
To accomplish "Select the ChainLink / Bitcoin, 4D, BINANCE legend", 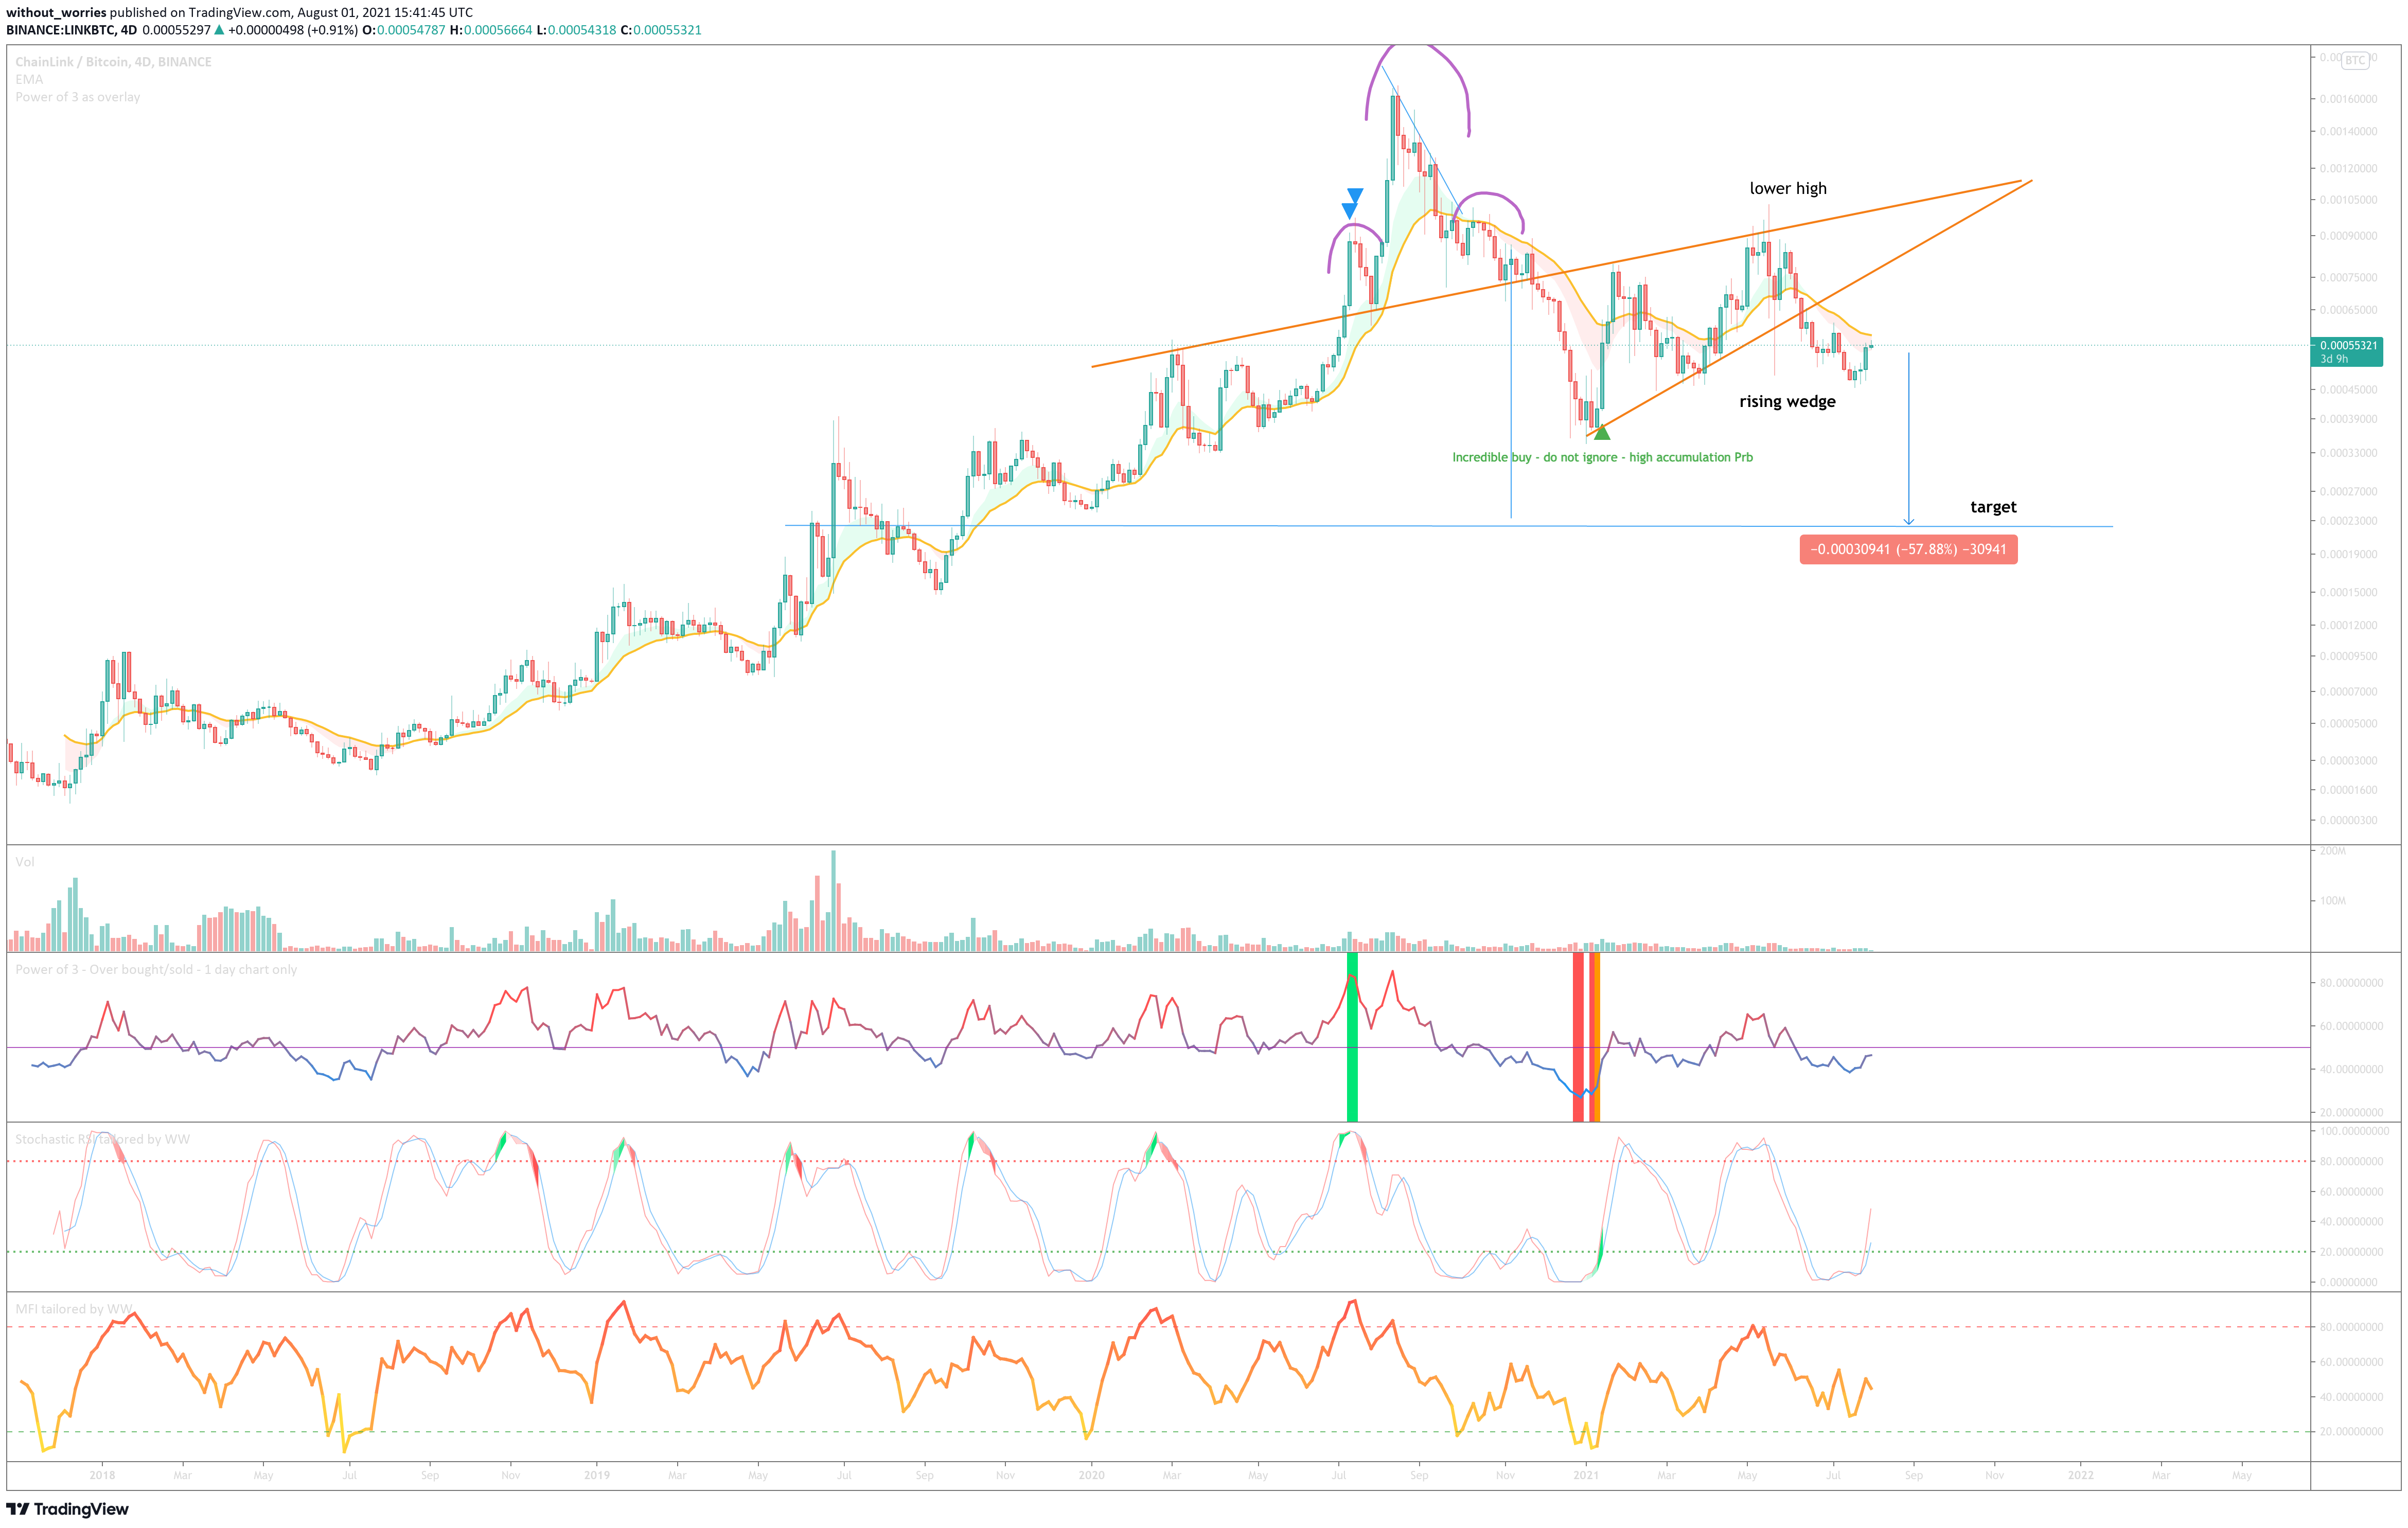I will (x=113, y=62).
